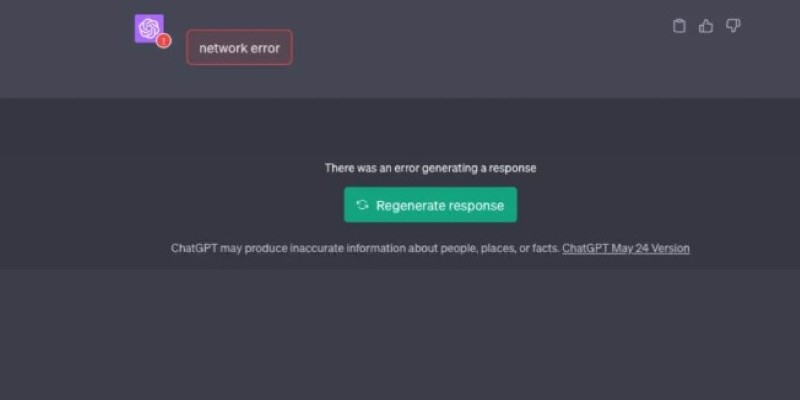Click the underlined version release notes link
The height and width of the screenshot is (400, 800).
pyautogui.click(x=626, y=248)
